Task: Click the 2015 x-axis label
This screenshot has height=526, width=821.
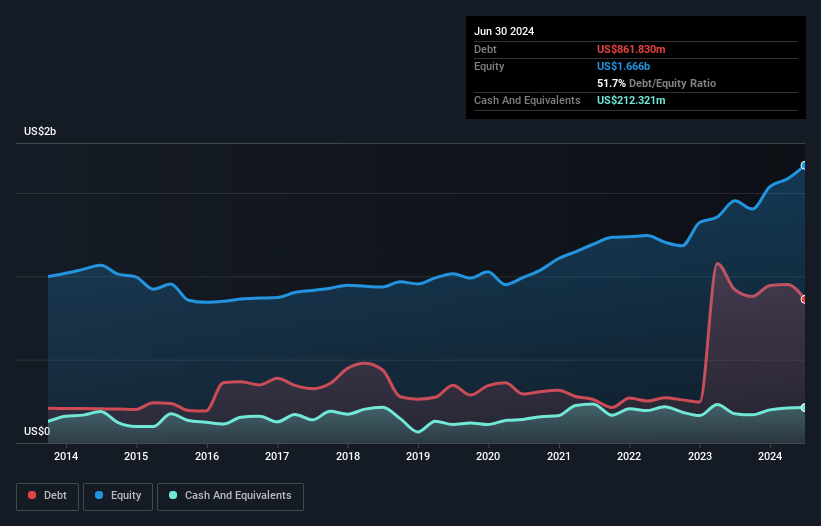Action: (136, 456)
